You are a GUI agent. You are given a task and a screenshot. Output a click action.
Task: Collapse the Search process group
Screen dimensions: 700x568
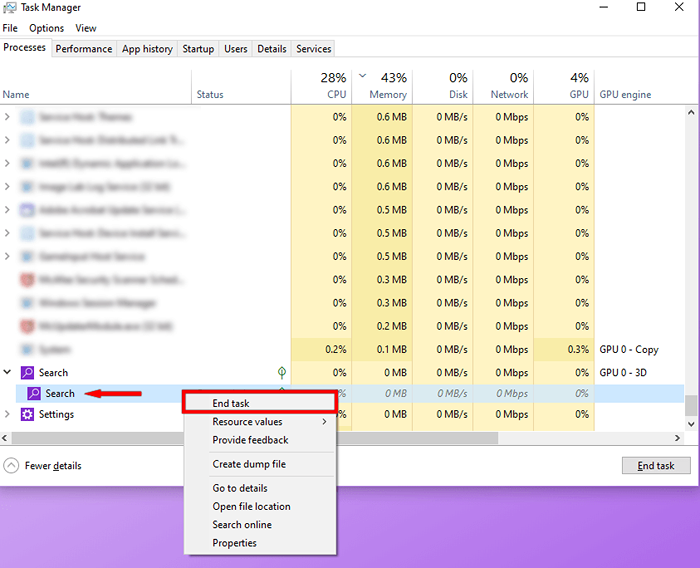(x=7, y=372)
